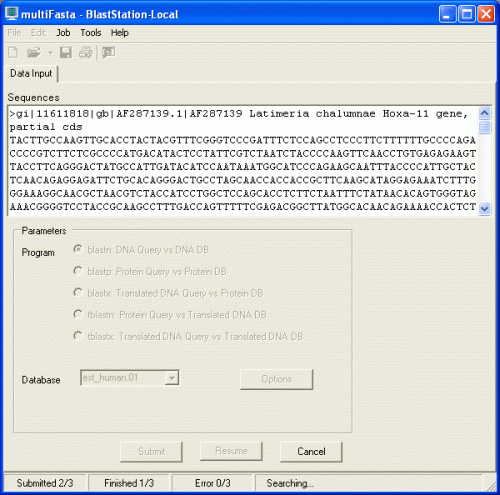Click the Finished 1/3 status entry

pyautogui.click(x=129, y=483)
